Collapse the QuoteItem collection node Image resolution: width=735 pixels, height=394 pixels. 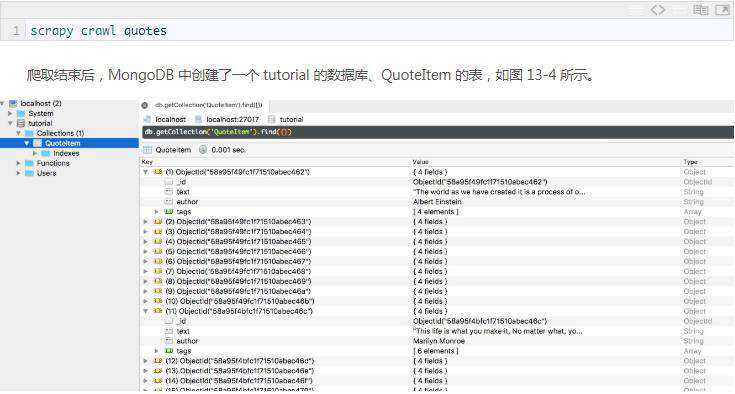[x=27, y=143]
